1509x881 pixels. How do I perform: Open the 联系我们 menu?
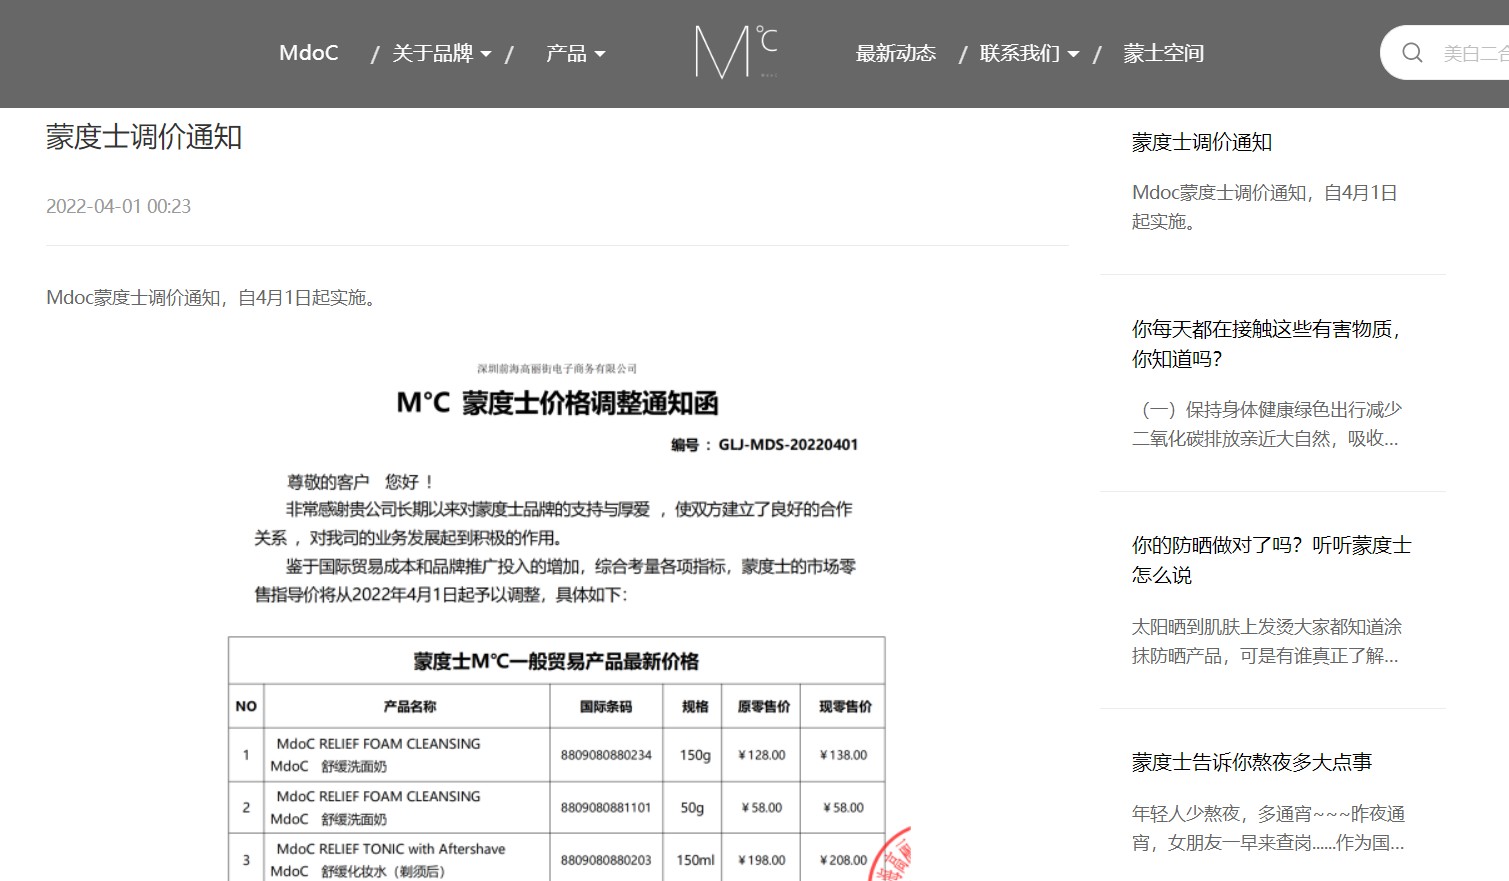[1020, 53]
